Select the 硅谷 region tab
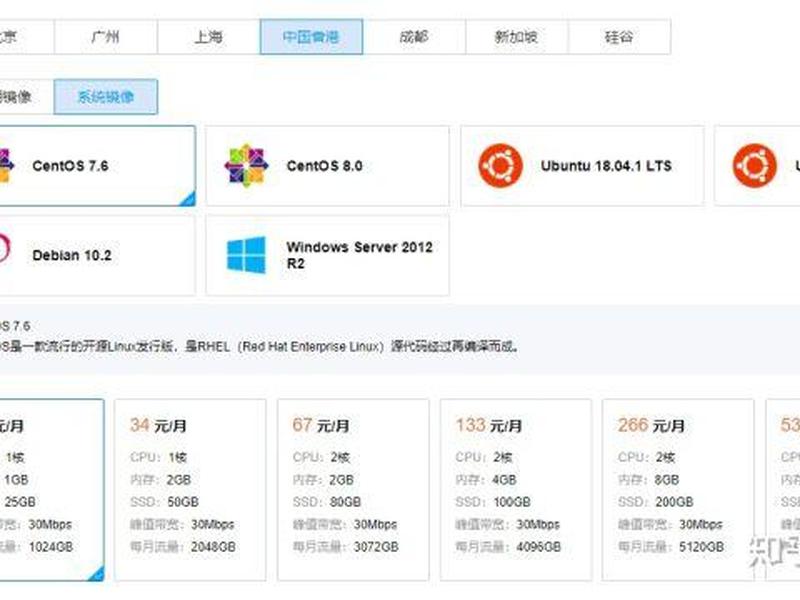This screenshot has height=600, width=800. click(x=619, y=37)
